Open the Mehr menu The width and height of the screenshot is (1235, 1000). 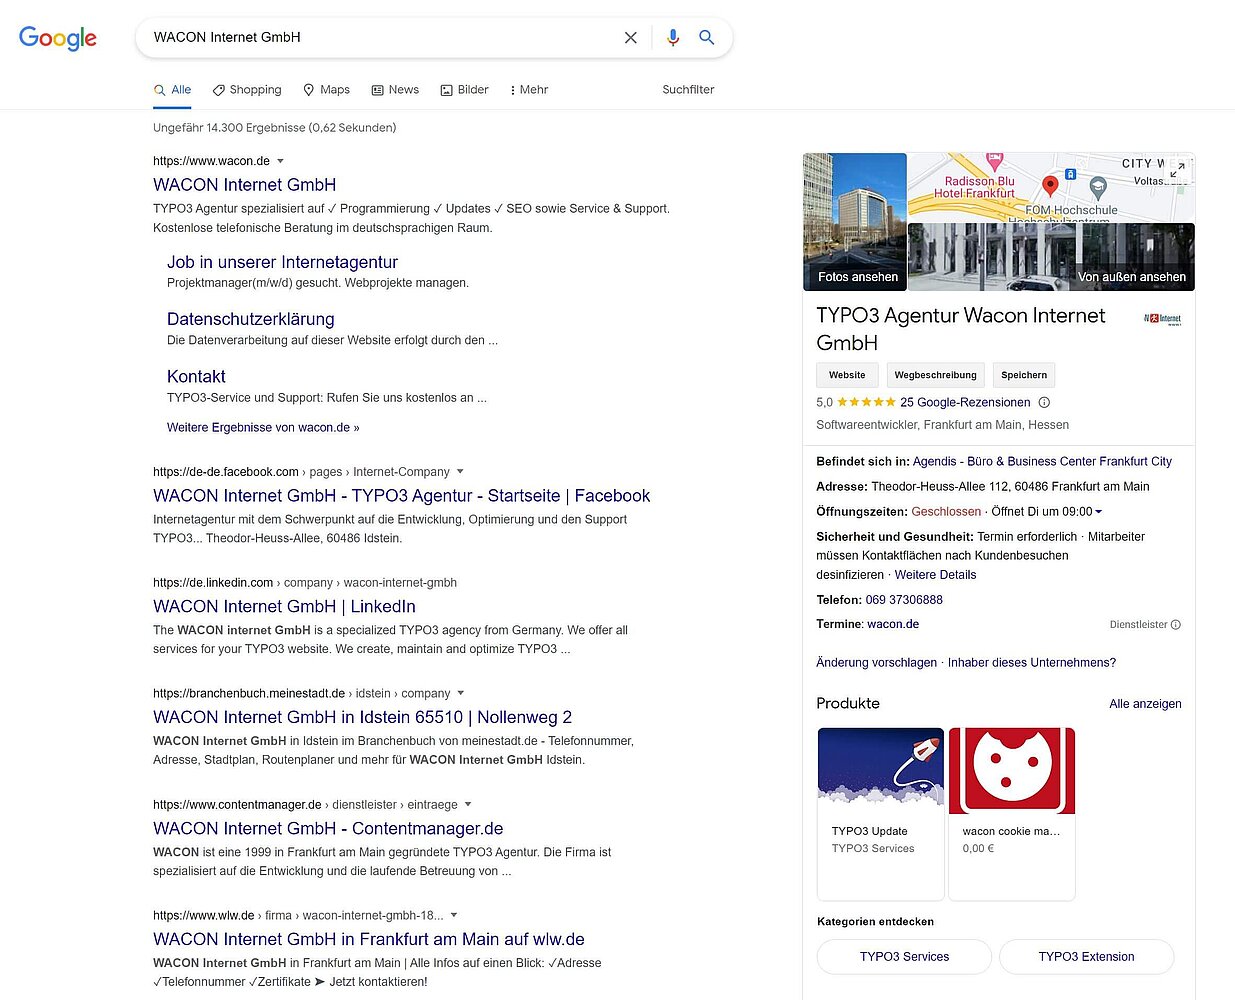528,90
